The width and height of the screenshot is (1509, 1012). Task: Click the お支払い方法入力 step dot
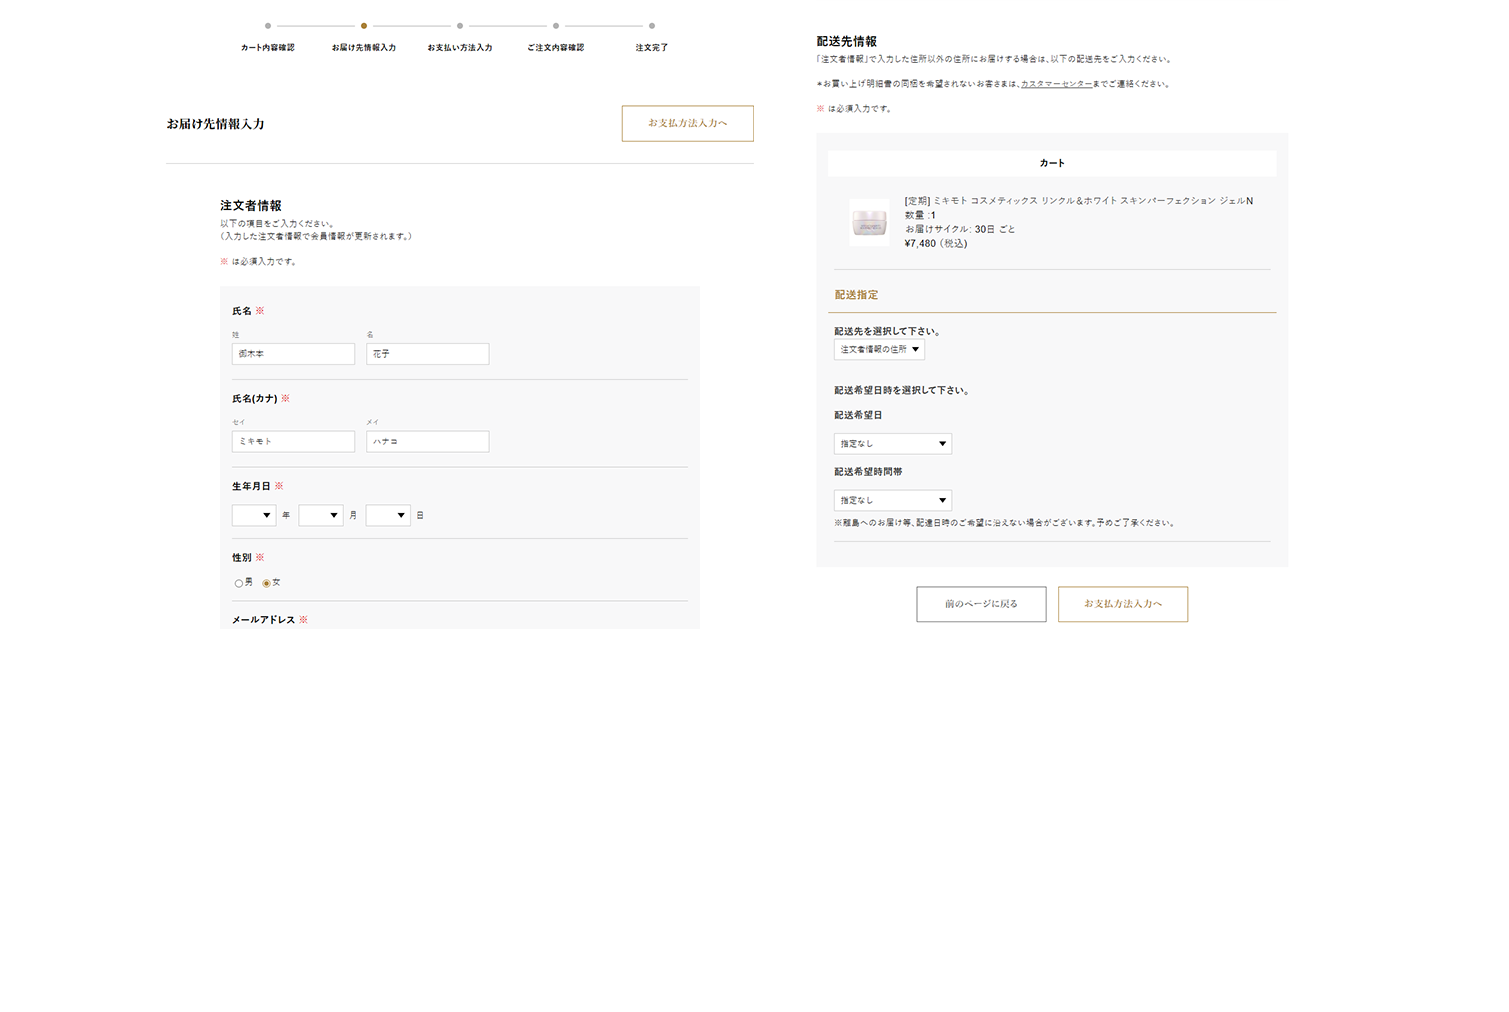(x=460, y=26)
